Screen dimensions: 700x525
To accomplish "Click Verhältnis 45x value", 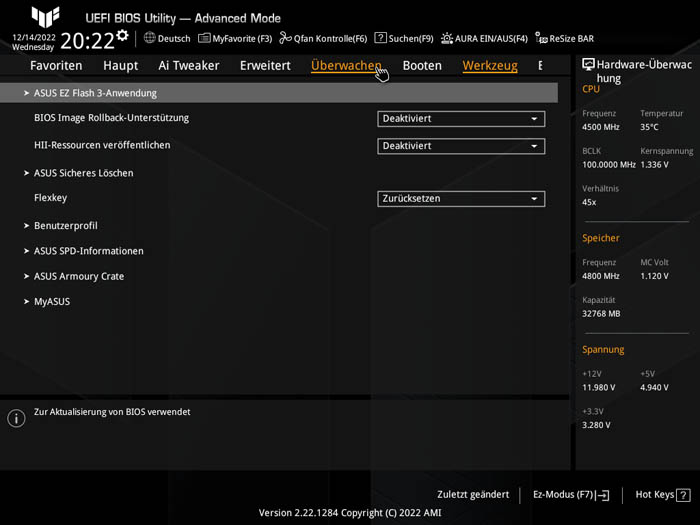I will tap(589, 202).
